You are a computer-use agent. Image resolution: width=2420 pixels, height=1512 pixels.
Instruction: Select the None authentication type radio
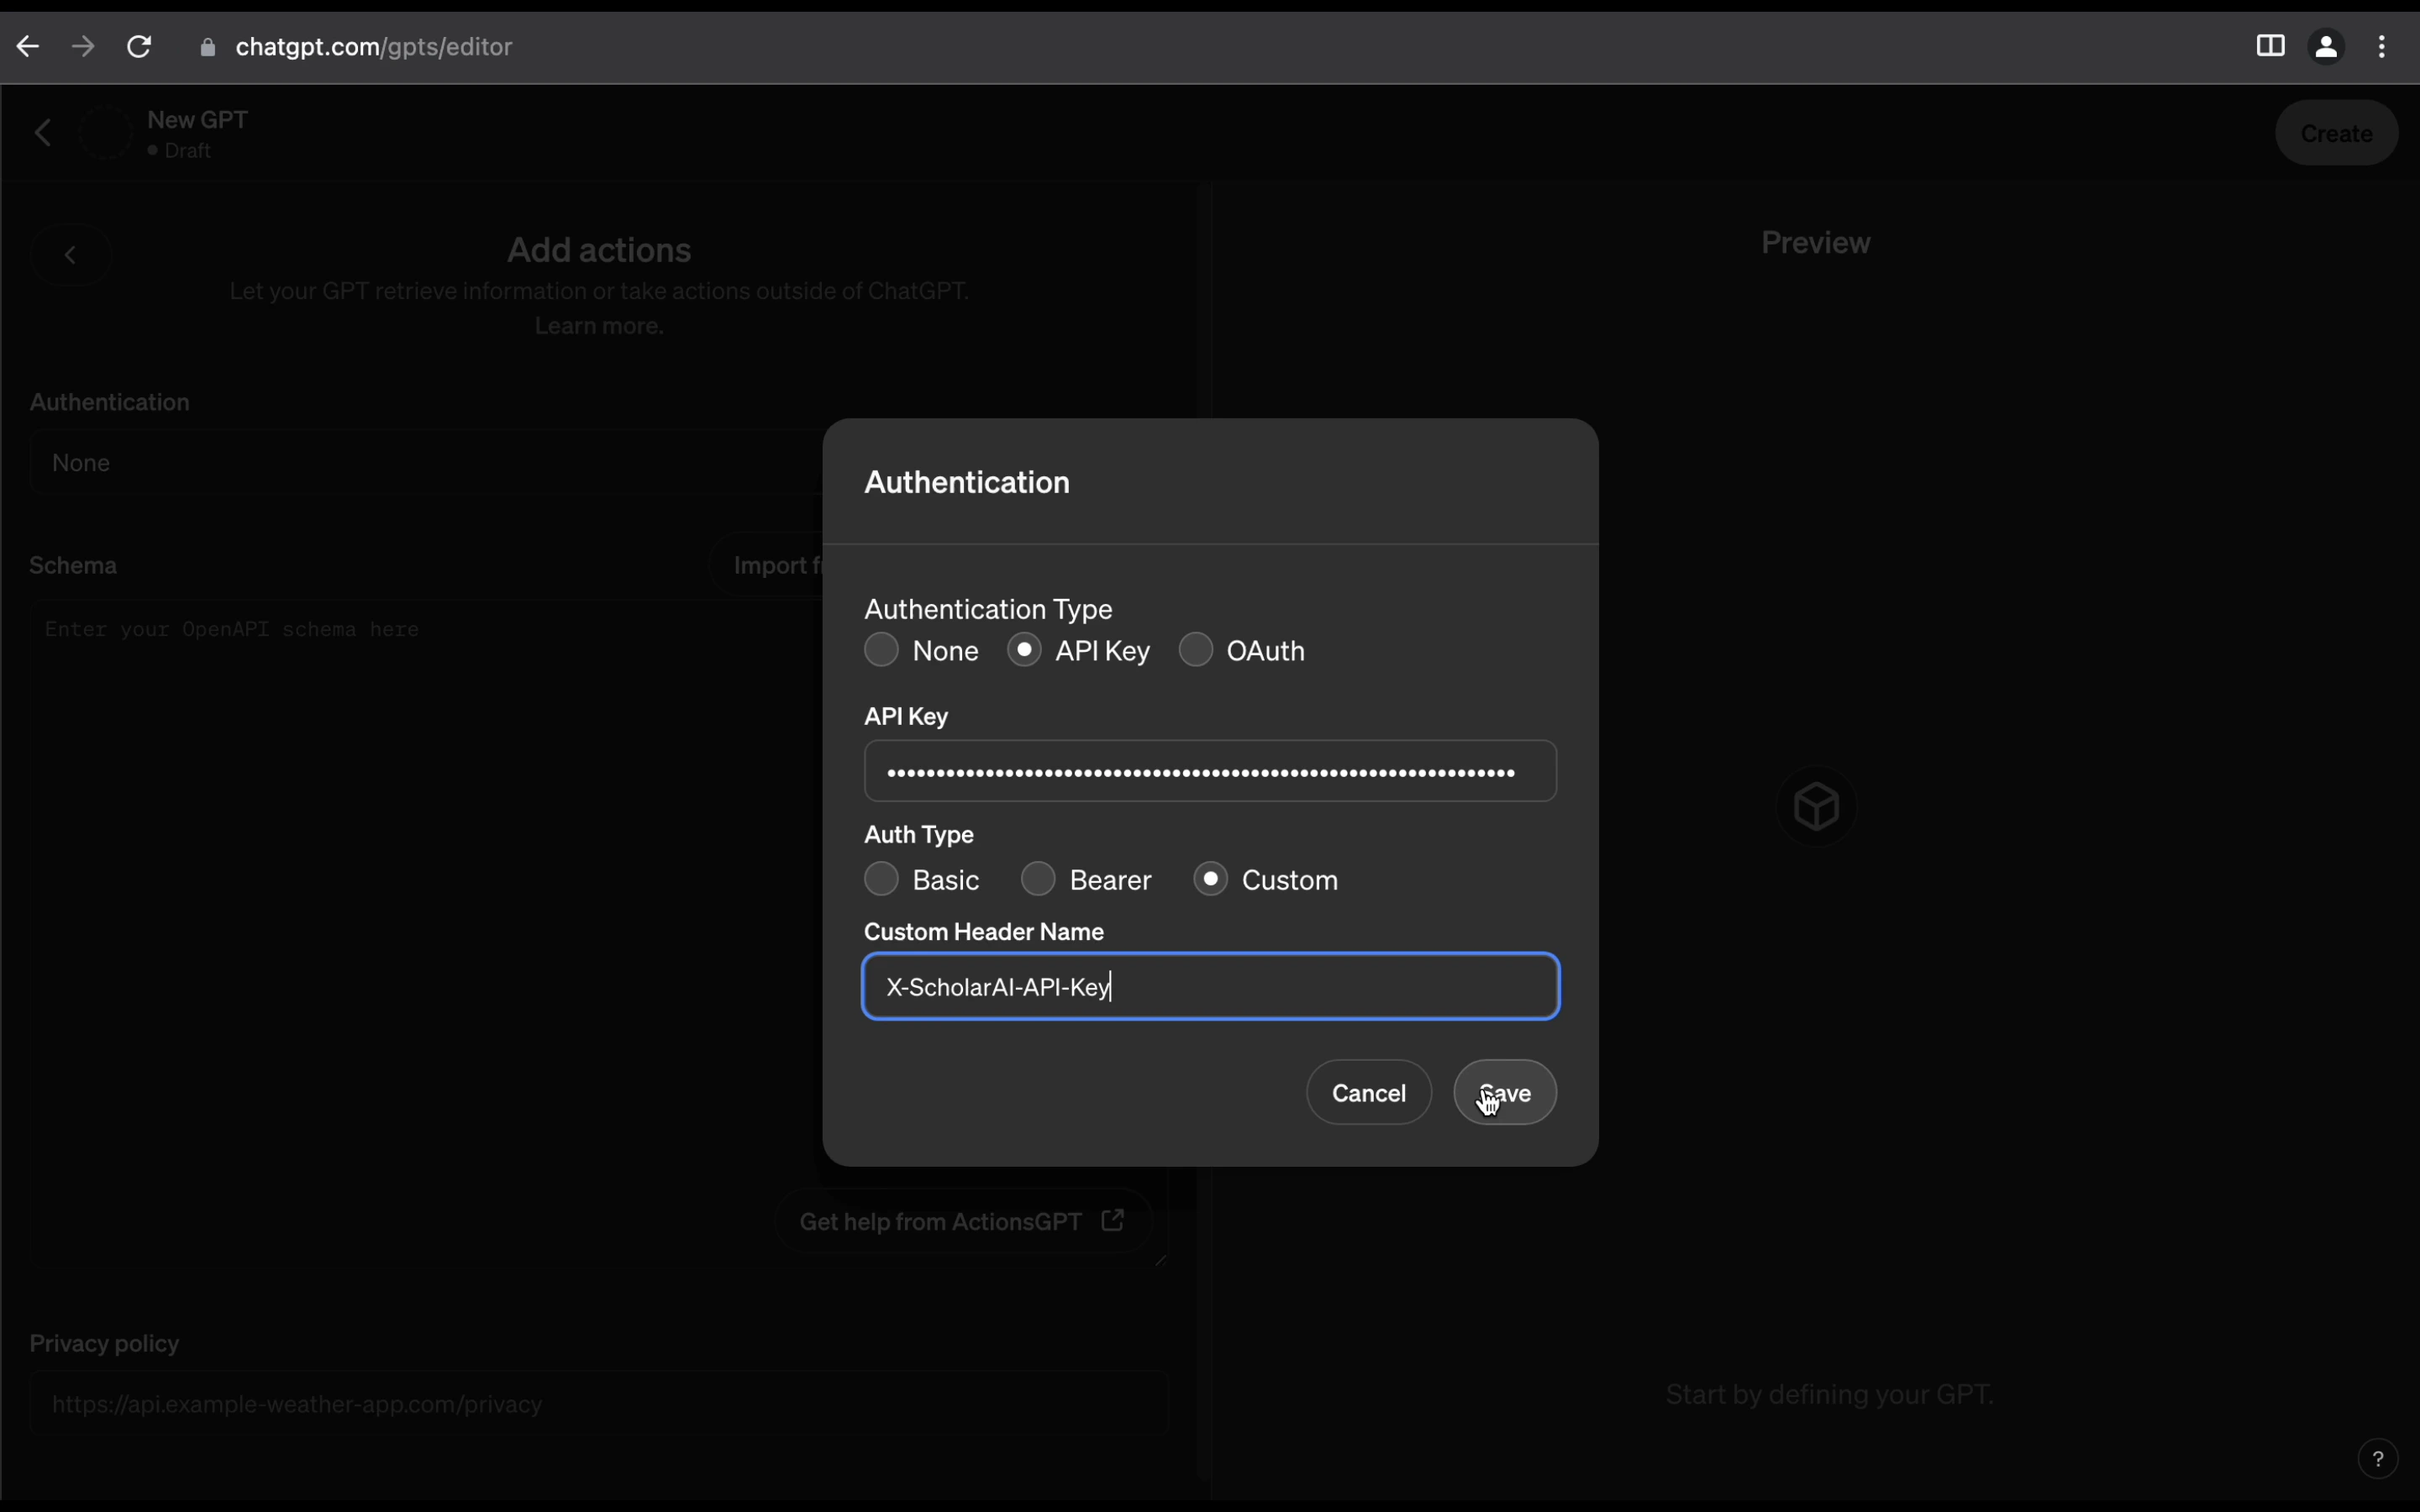881,650
